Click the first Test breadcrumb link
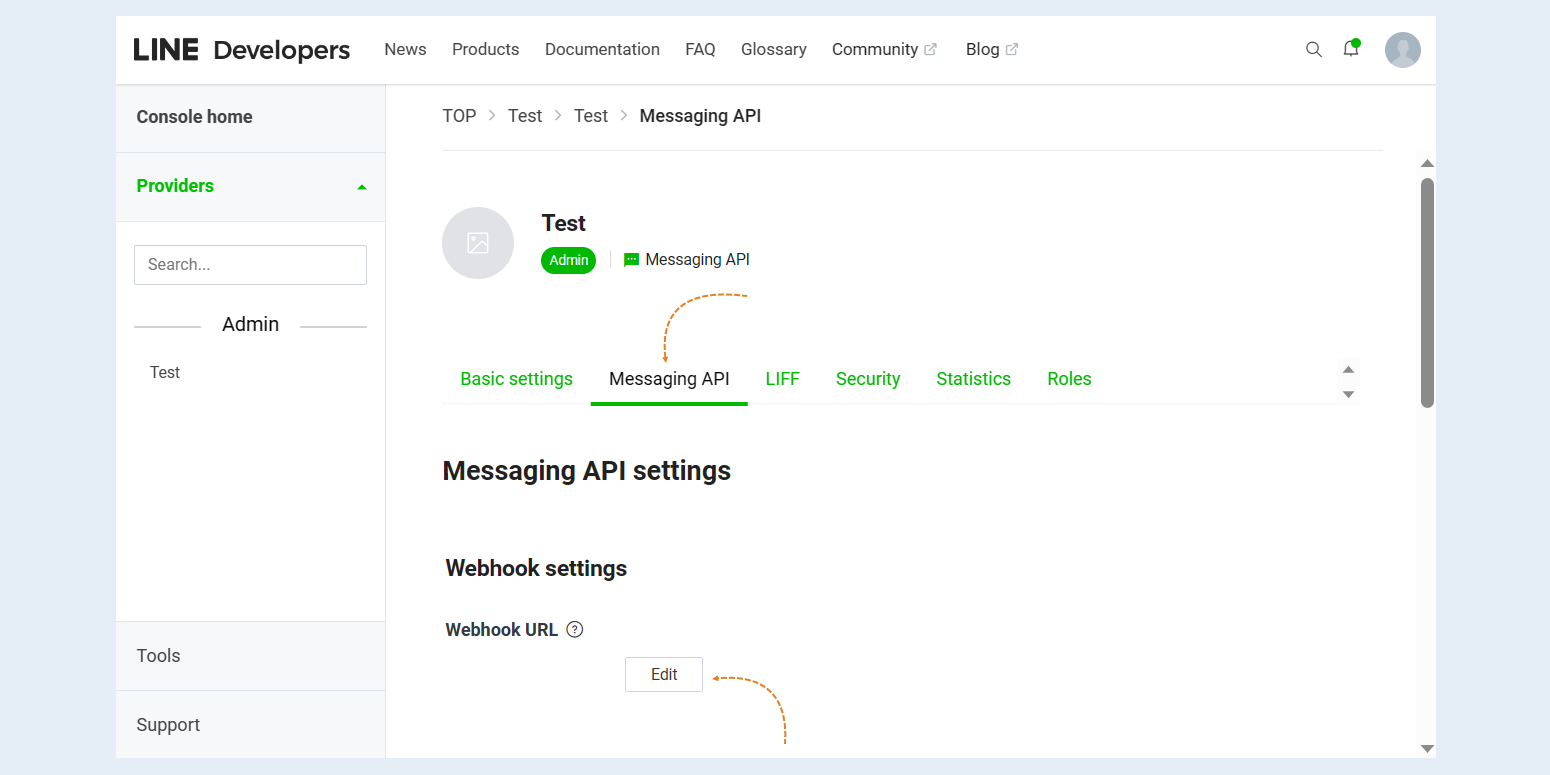 (x=525, y=116)
